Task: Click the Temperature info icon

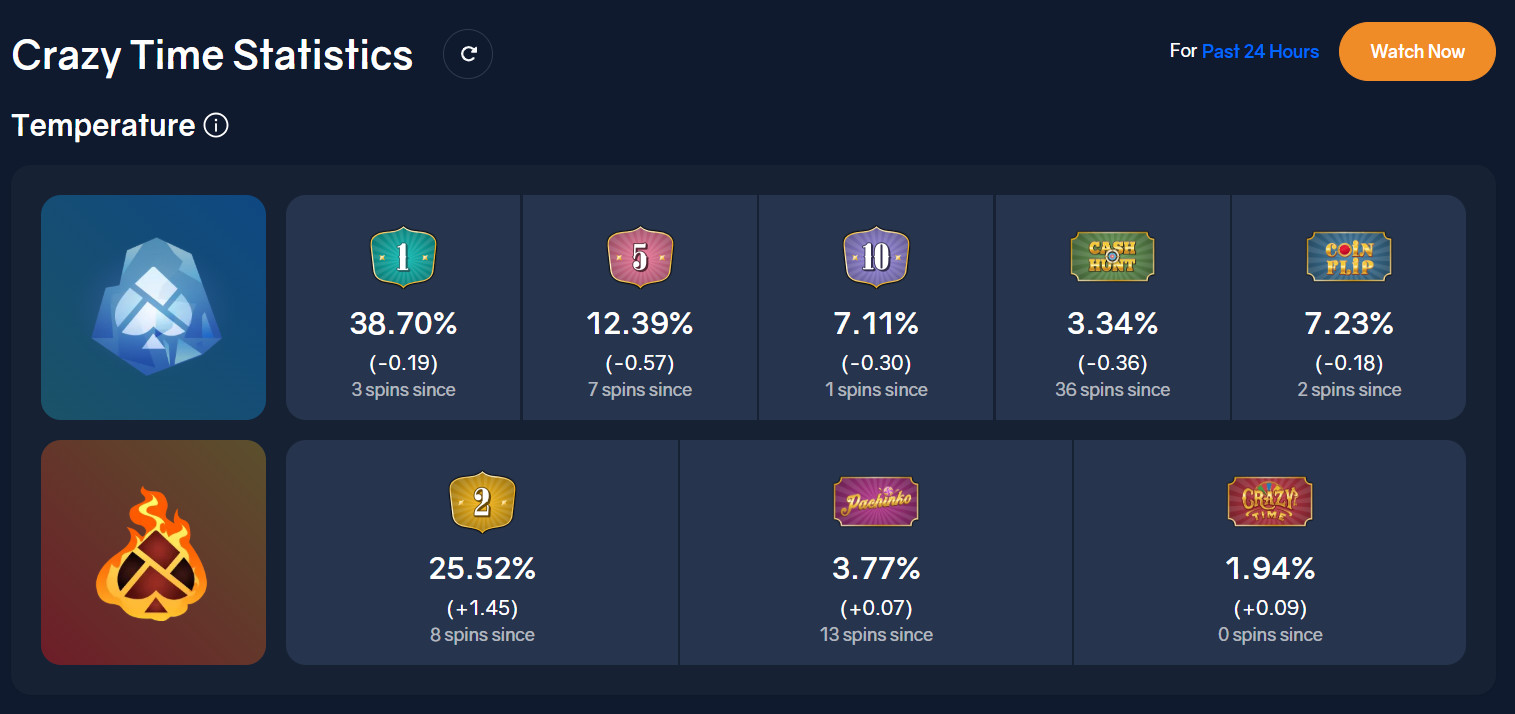Action: [x=216, y=126]
